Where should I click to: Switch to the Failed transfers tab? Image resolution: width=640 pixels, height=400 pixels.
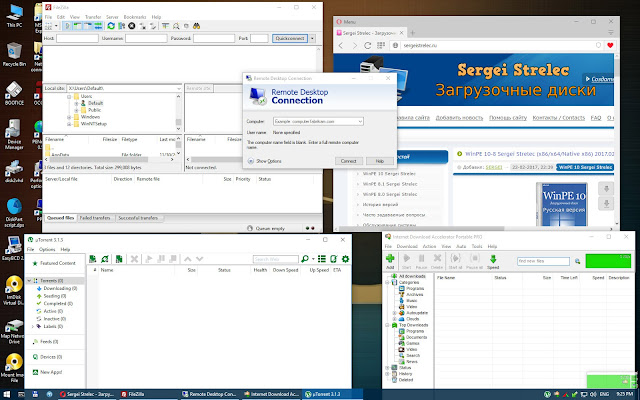pyautogui.click(x=95, y=218)
